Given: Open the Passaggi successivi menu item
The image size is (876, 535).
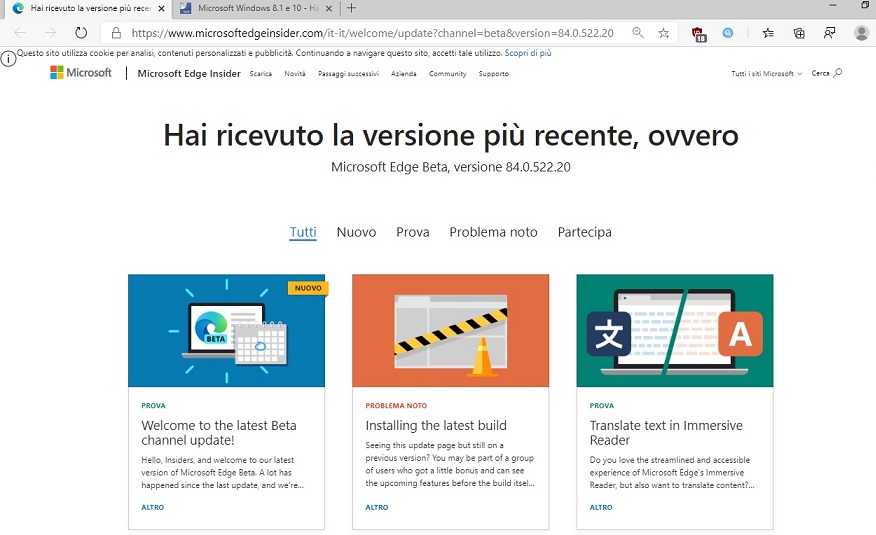Looking at the screenshot, I should (348, 74).
